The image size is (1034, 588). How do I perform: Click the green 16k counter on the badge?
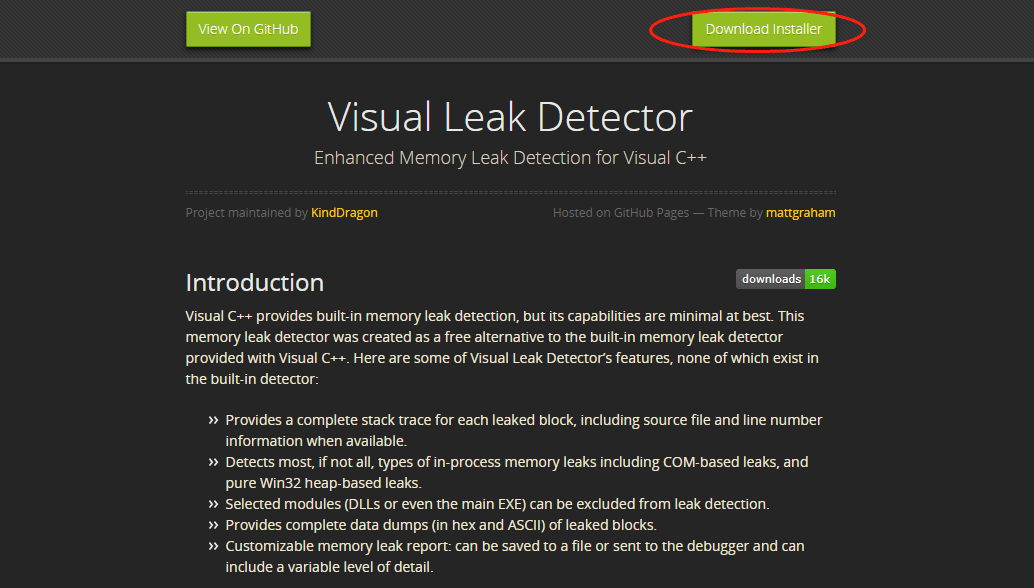pyautogui.click(x=820, y=278)
